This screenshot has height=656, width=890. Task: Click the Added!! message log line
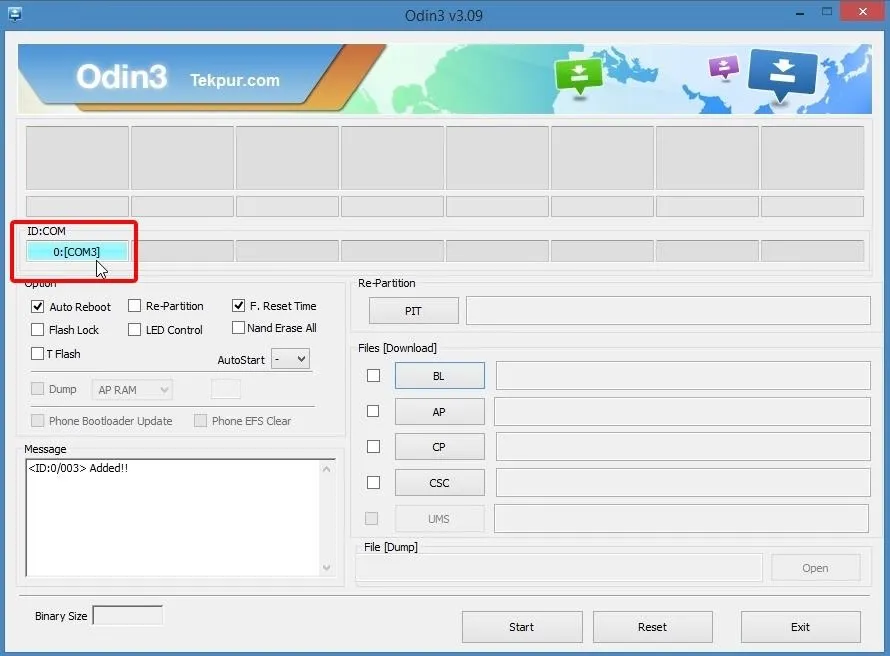tap(78, 468)
